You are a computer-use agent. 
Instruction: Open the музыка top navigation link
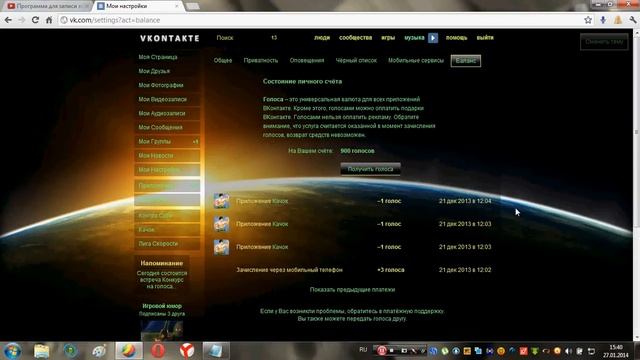pos(414,38)
